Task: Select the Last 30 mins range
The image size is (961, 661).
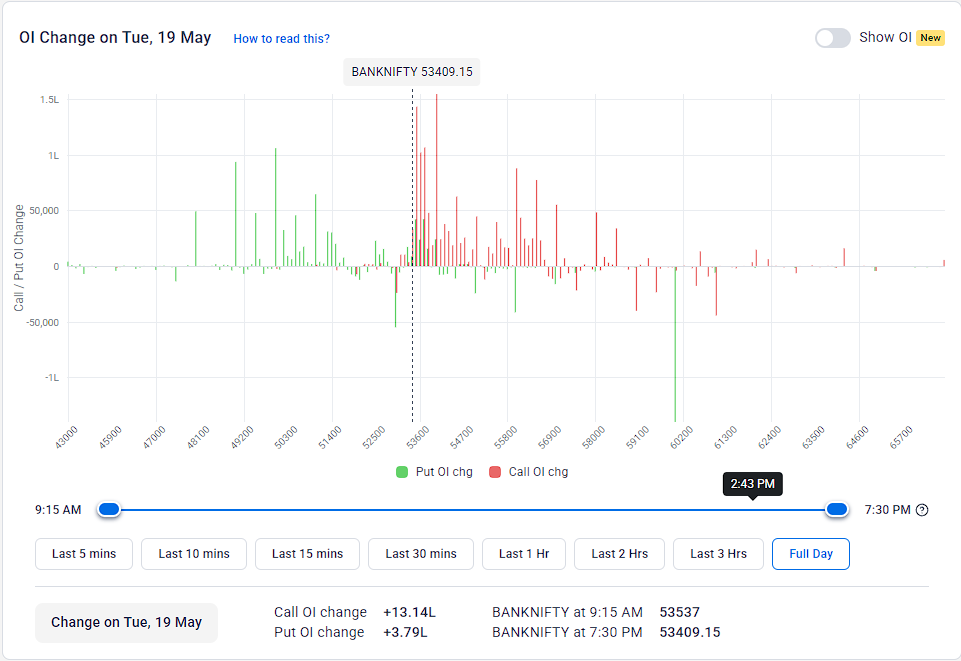Action: pos(420,554)
